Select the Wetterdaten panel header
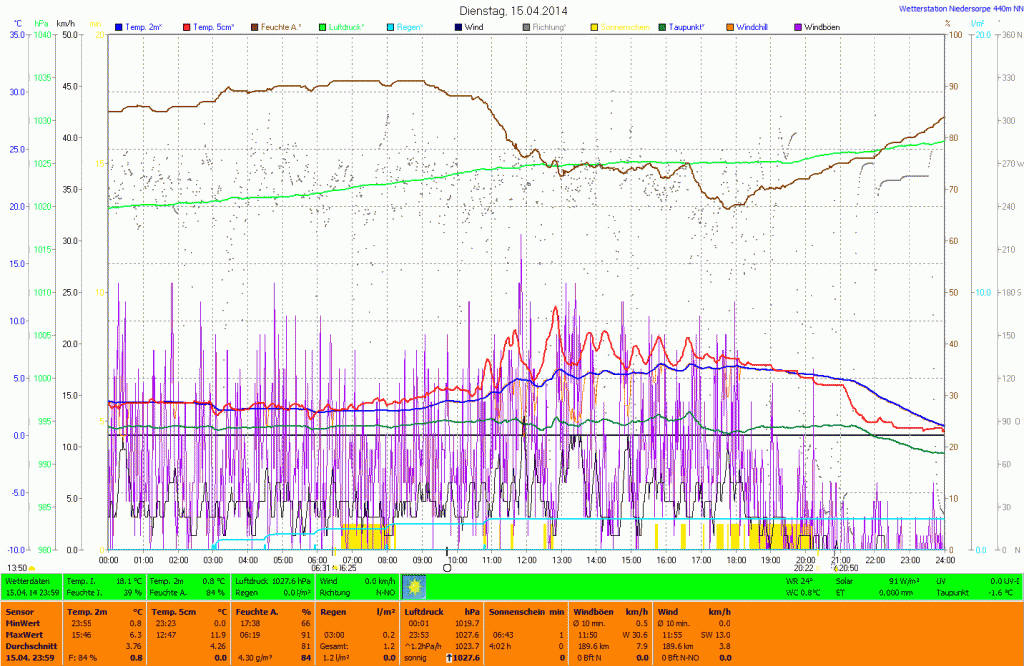Viewport: 1024px width, 666px height. coord(28,580)
